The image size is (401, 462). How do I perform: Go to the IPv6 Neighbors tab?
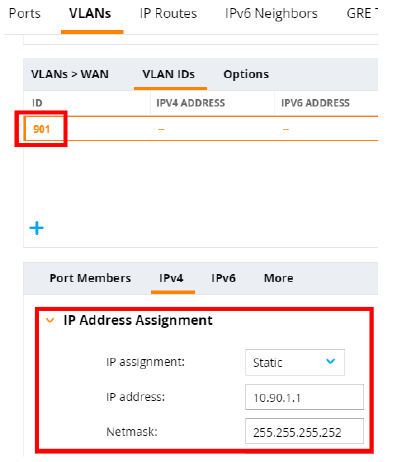pyautogui.click(x=271, y=14)
